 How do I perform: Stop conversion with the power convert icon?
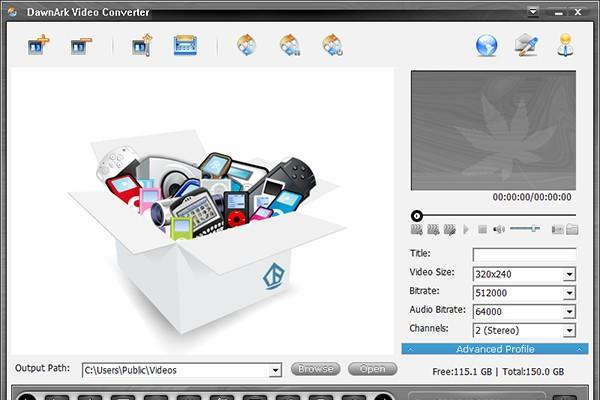click(x=333, y=45)
